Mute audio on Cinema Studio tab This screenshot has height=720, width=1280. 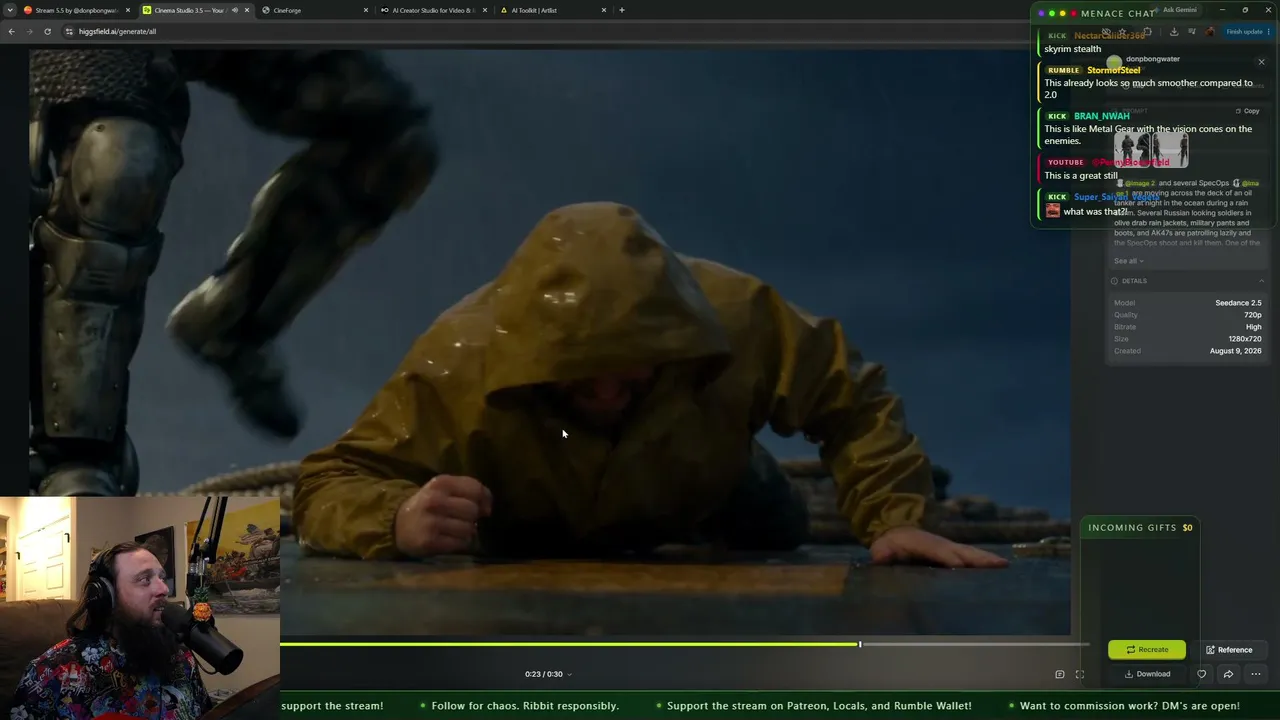pos(235,10)
